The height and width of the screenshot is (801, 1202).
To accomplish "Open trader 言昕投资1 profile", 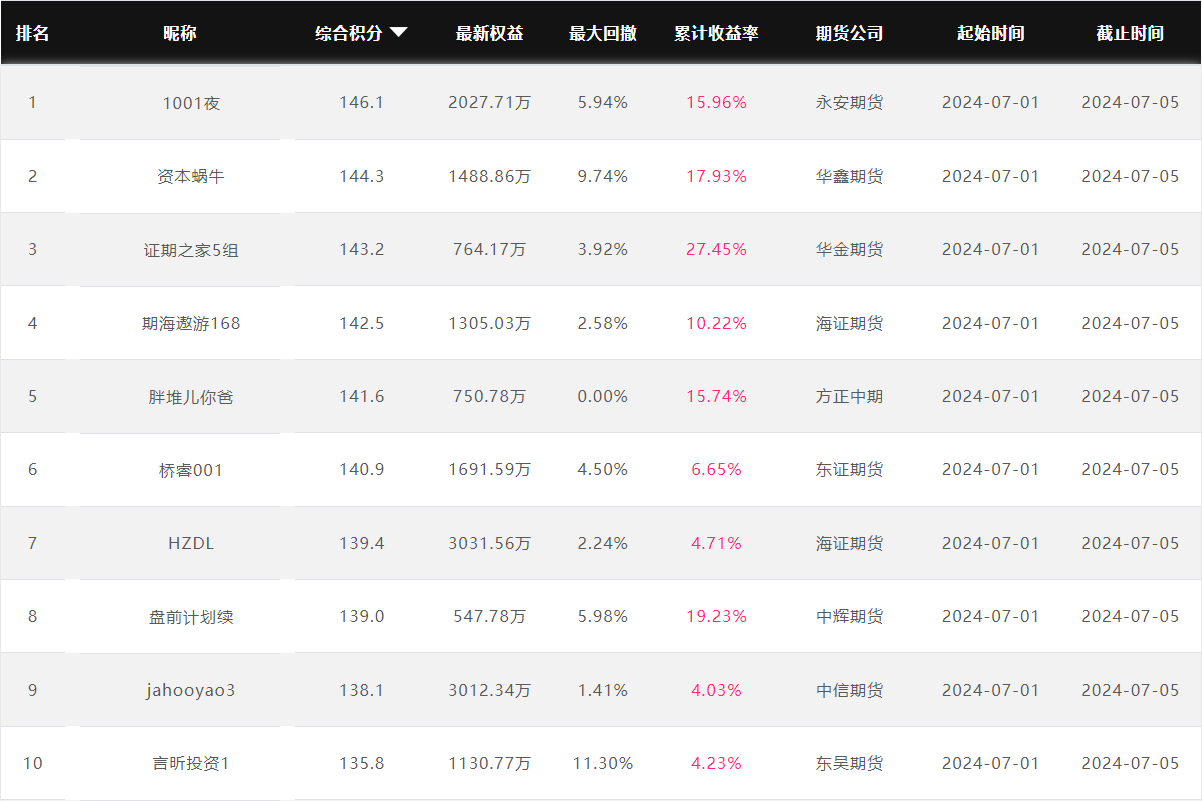I will tap(191, 763).
